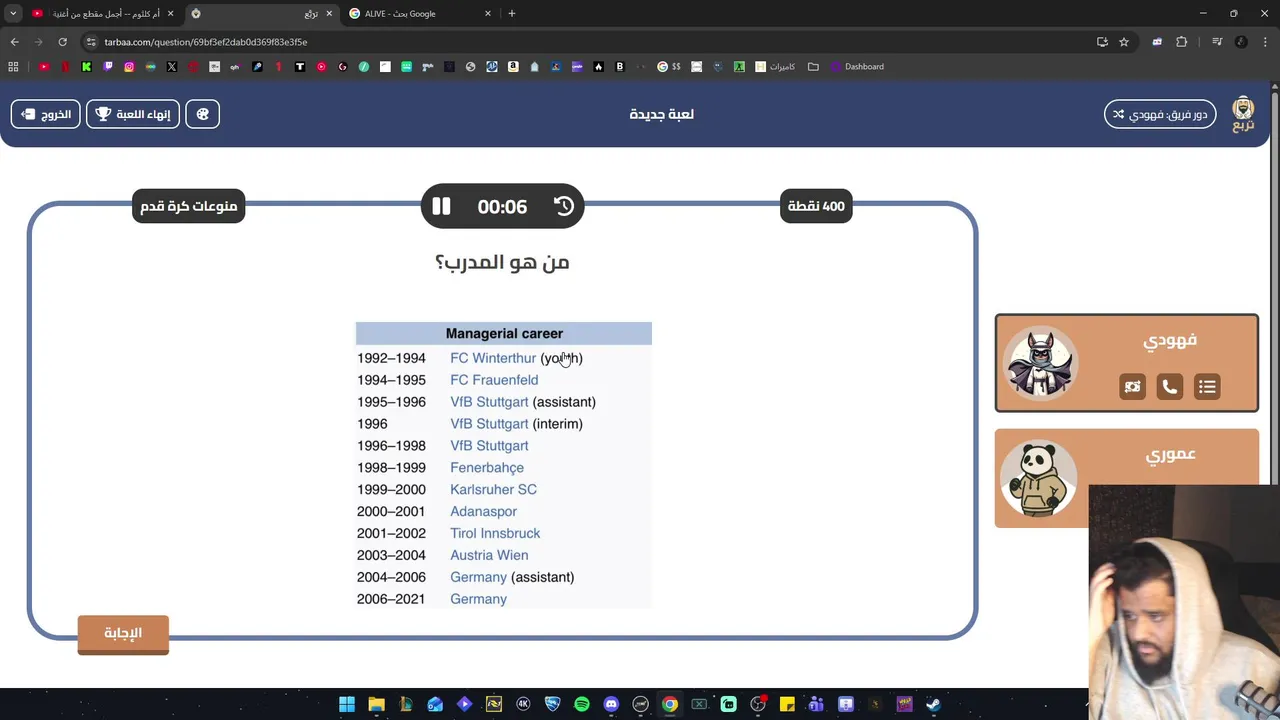
Task: Open the tab search dropdown
Action: (13, 14)
